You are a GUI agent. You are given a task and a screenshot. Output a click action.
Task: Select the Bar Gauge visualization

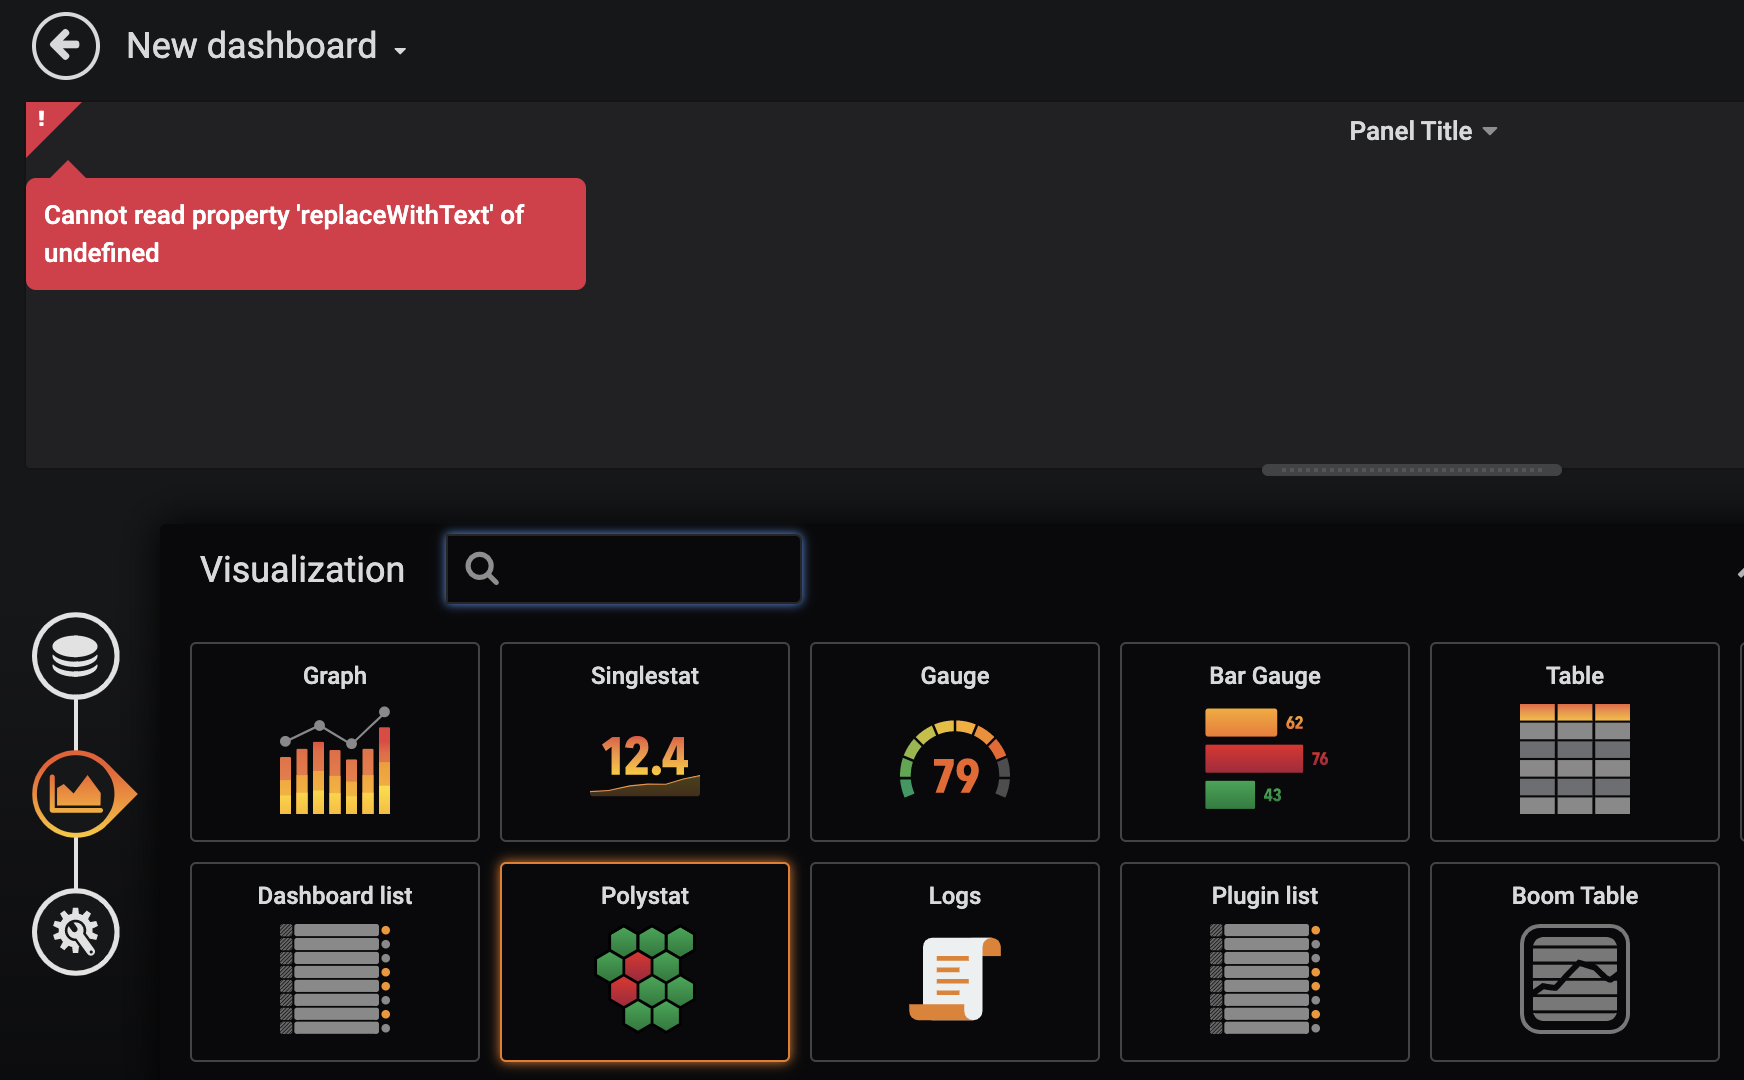[x=1265, y=742]
